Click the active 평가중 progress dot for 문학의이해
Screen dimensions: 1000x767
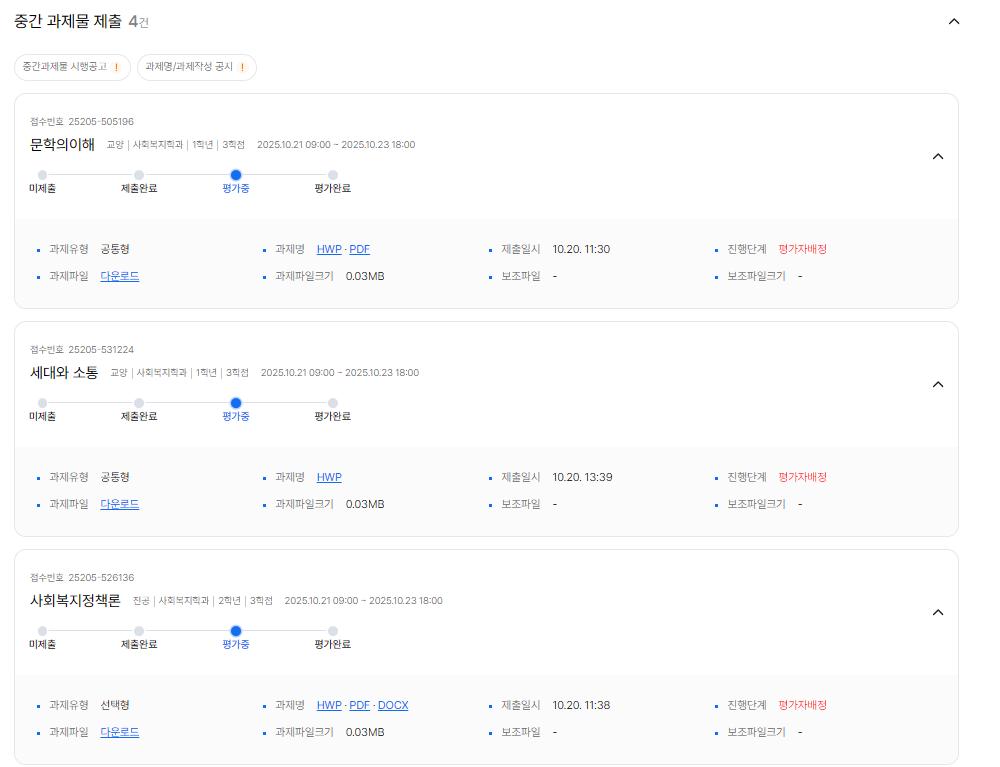pyautogui.click(x=236, y=175)
